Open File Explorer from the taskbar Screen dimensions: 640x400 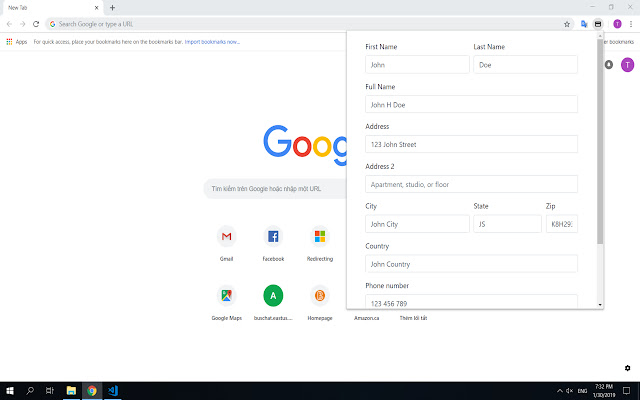[x=71, y=391]
